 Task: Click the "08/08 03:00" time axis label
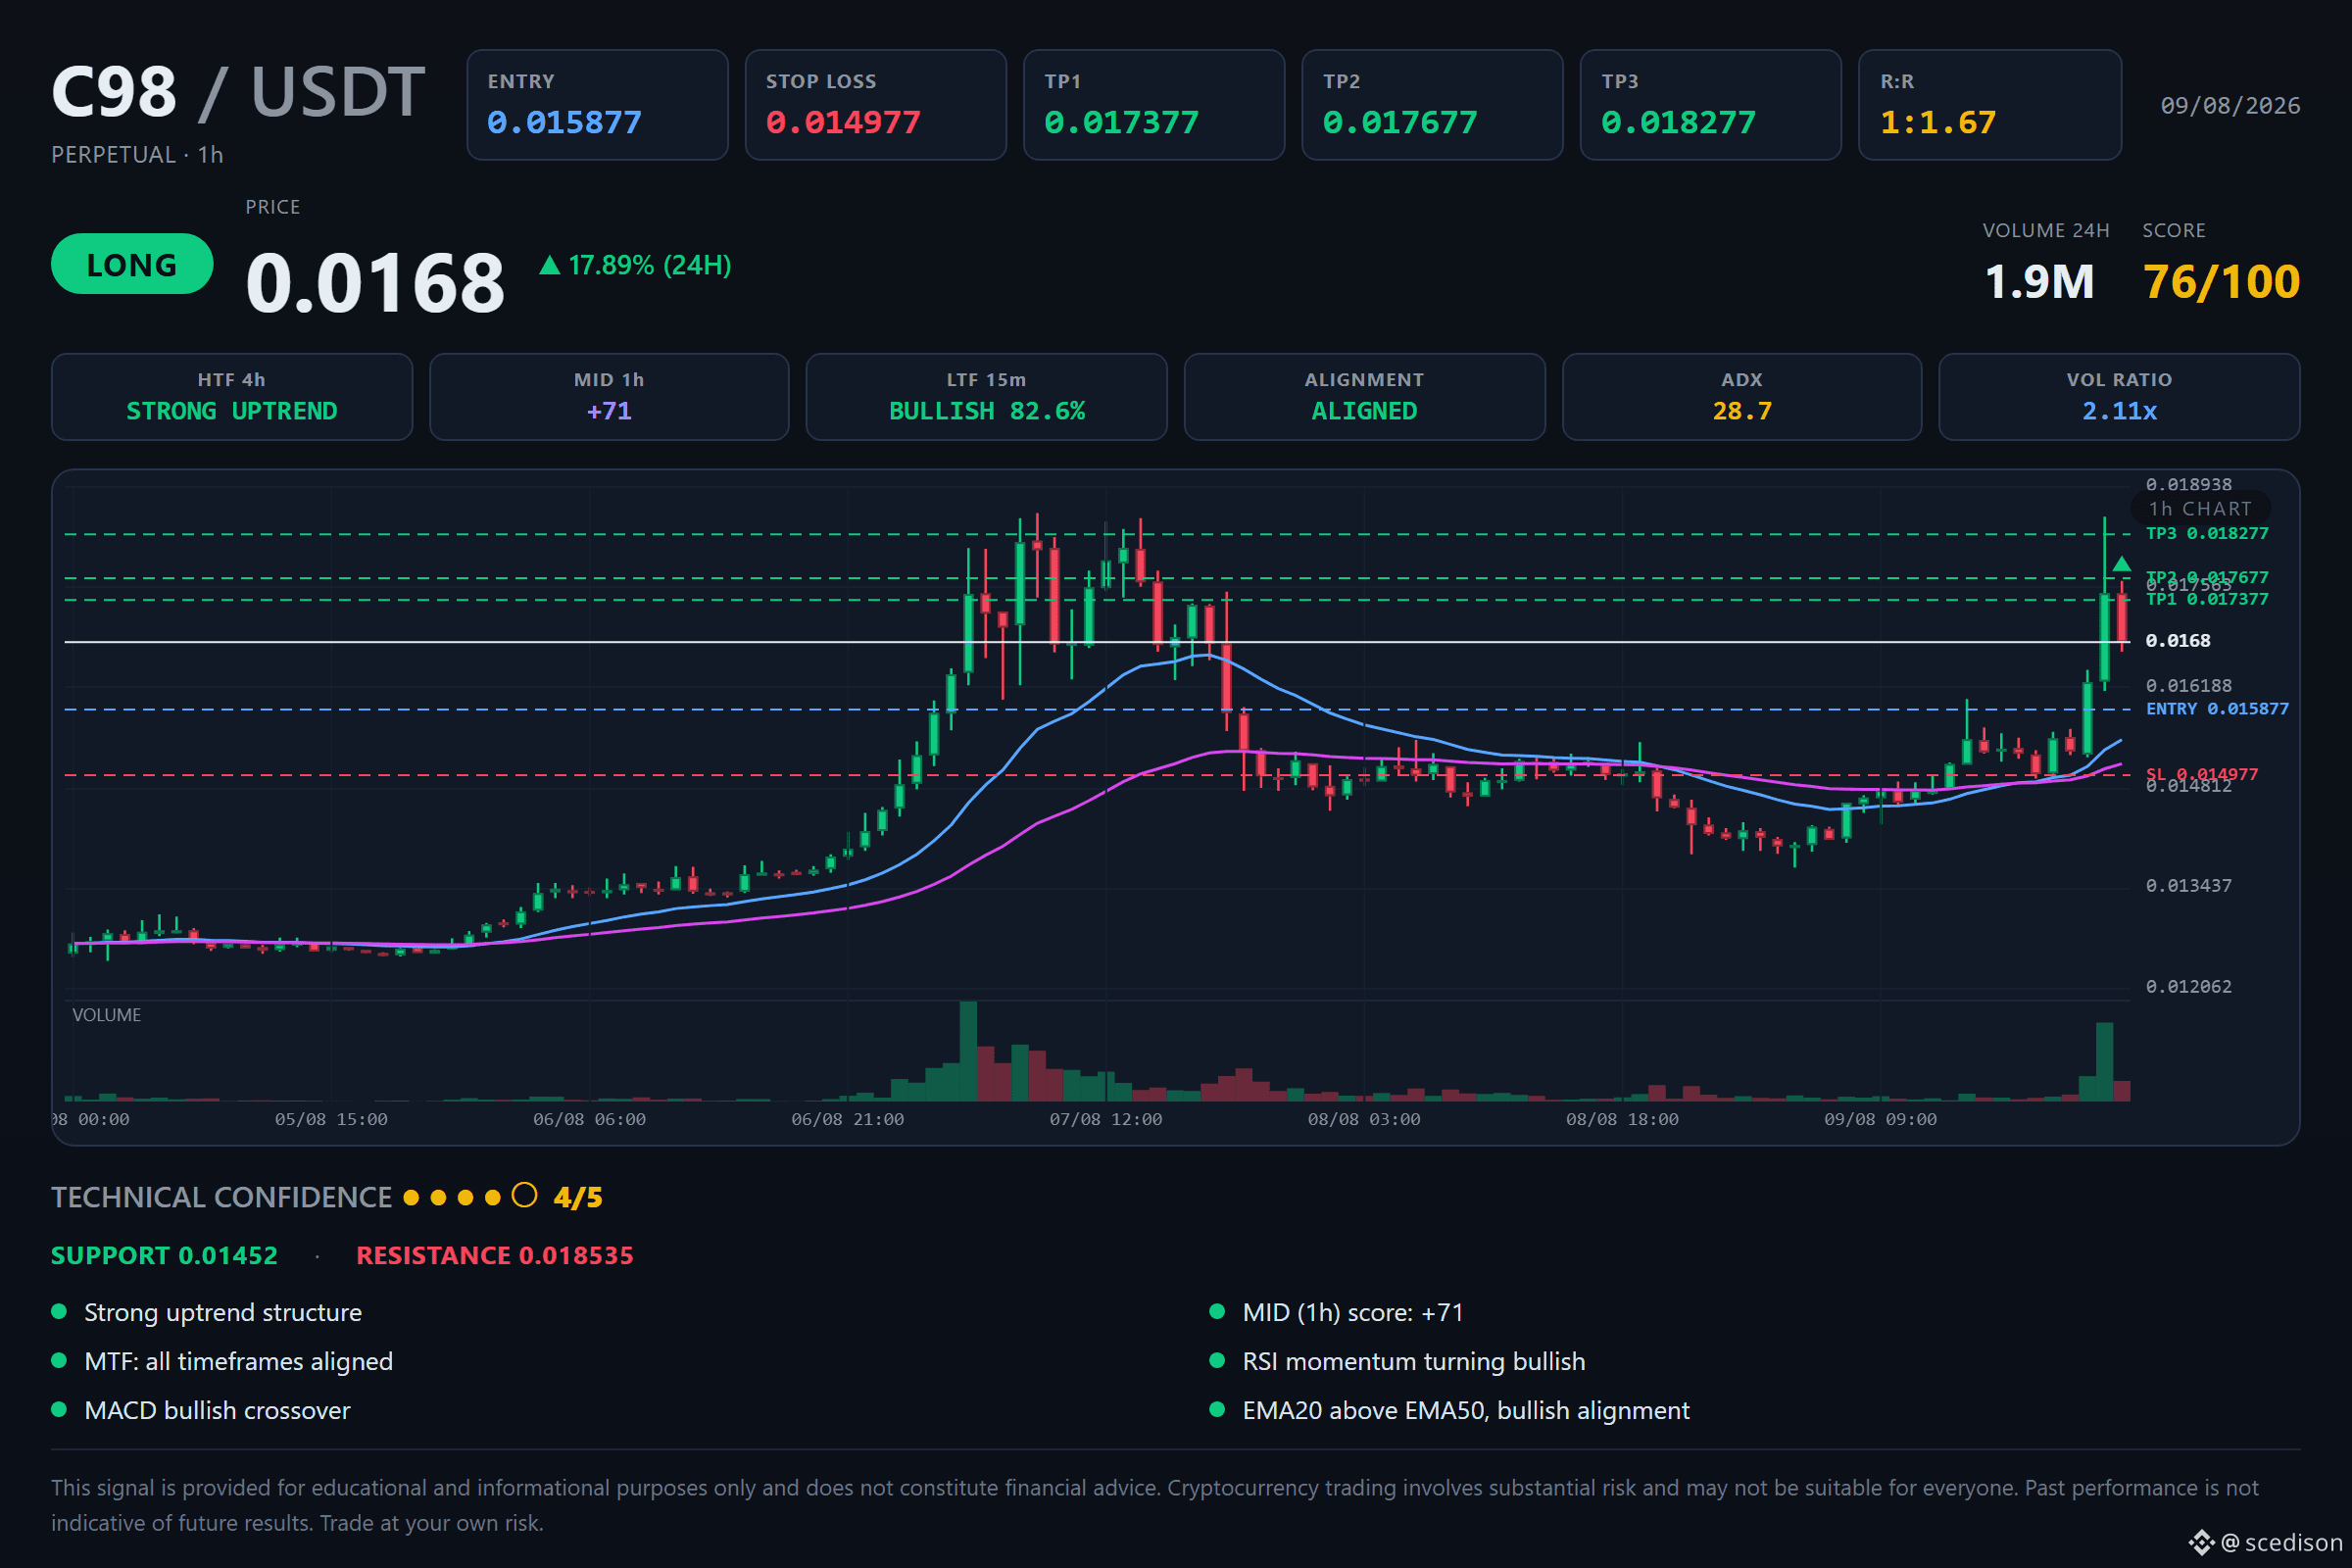tap(1364, 1120)
